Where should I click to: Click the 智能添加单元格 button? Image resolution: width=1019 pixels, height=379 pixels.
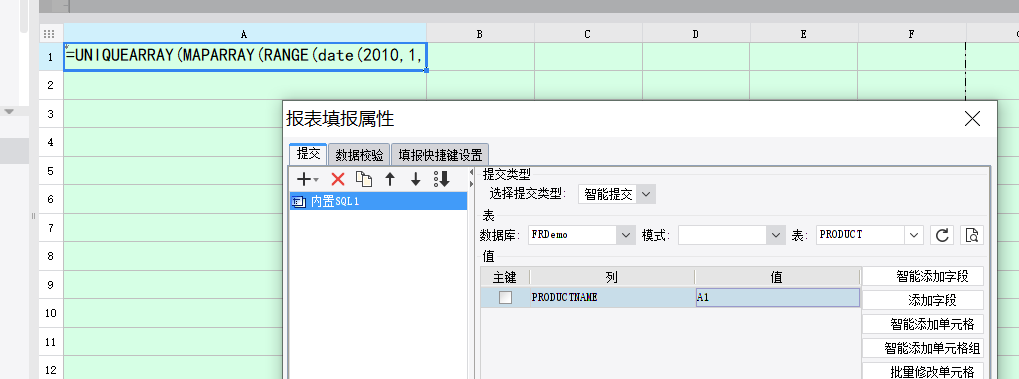pyautogui.click(x=923, y=324)
